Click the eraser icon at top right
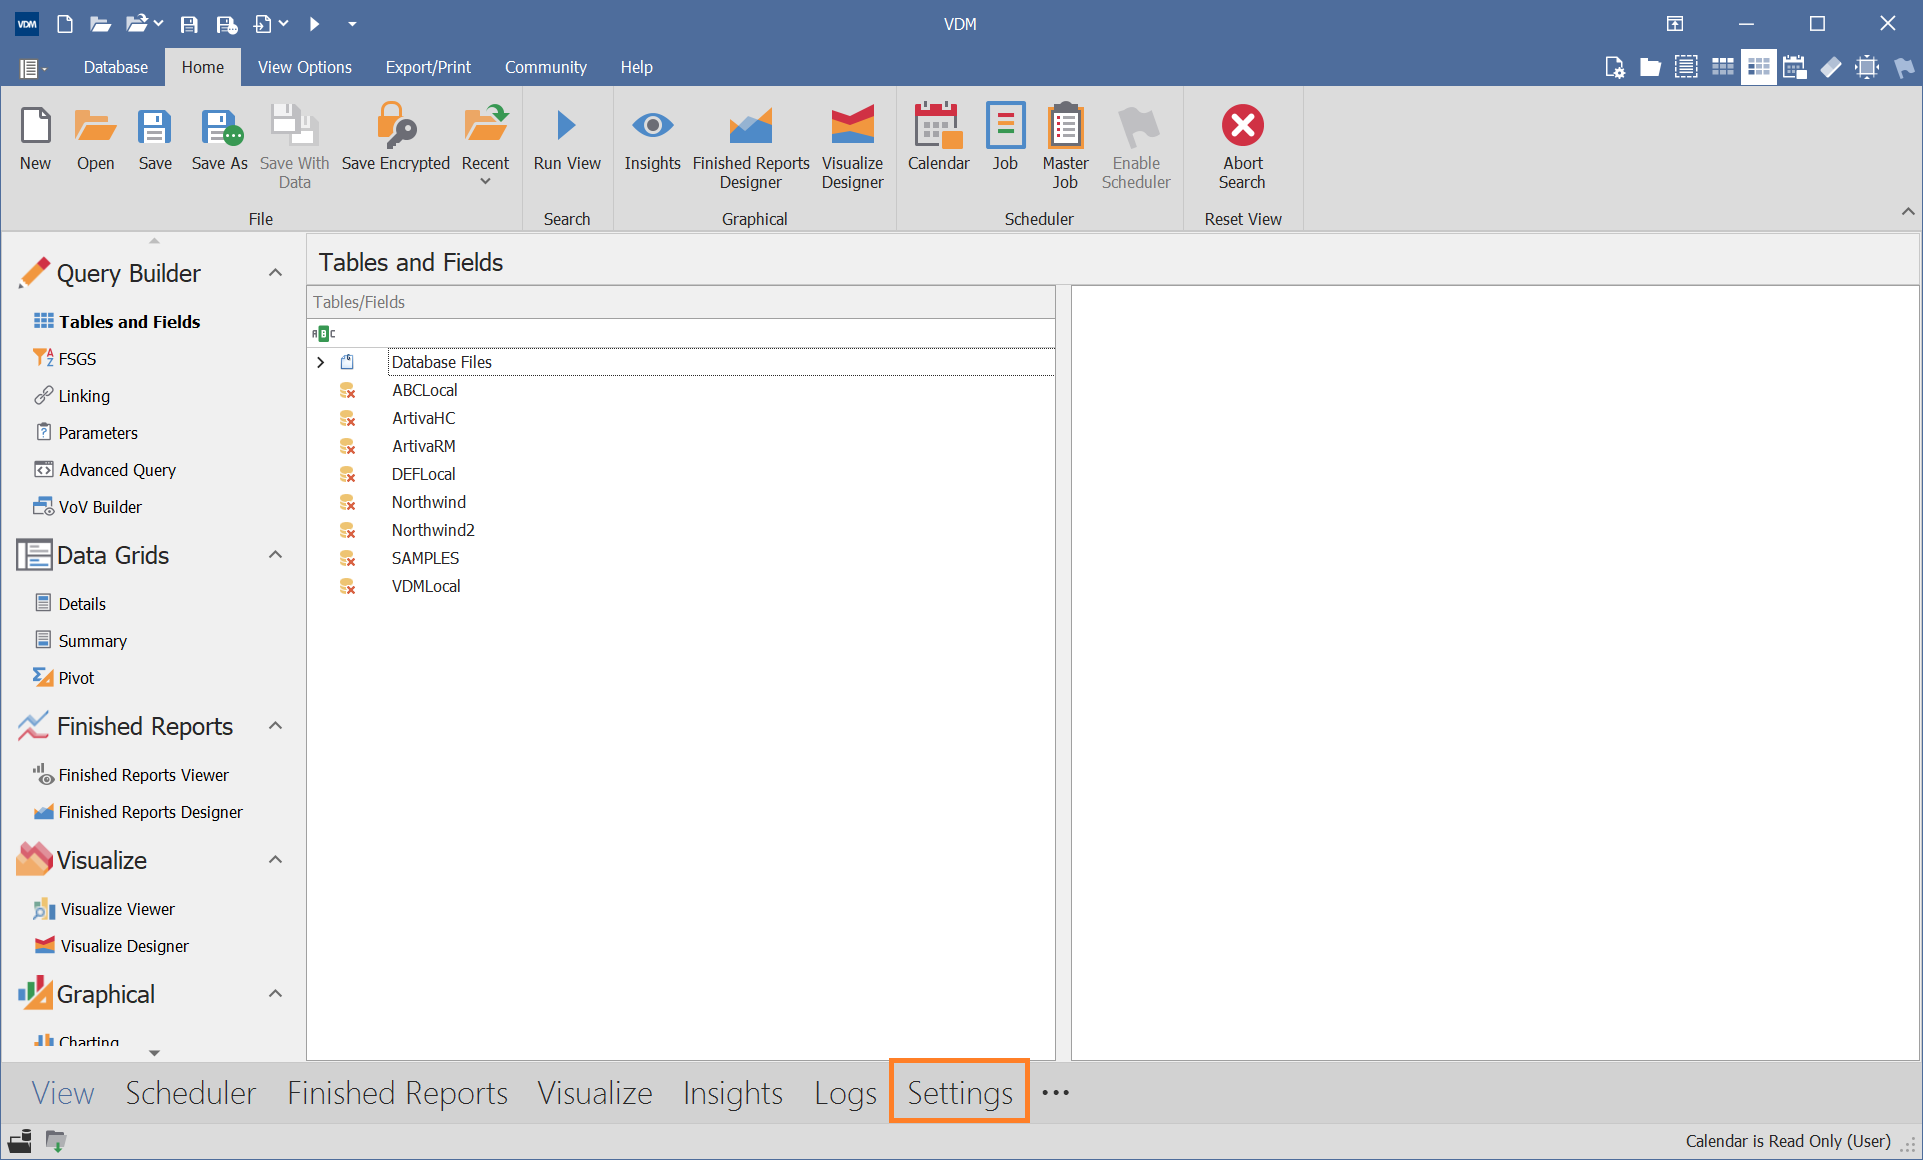Viewport: 1923px width, 1160px height. [1830, 67]
